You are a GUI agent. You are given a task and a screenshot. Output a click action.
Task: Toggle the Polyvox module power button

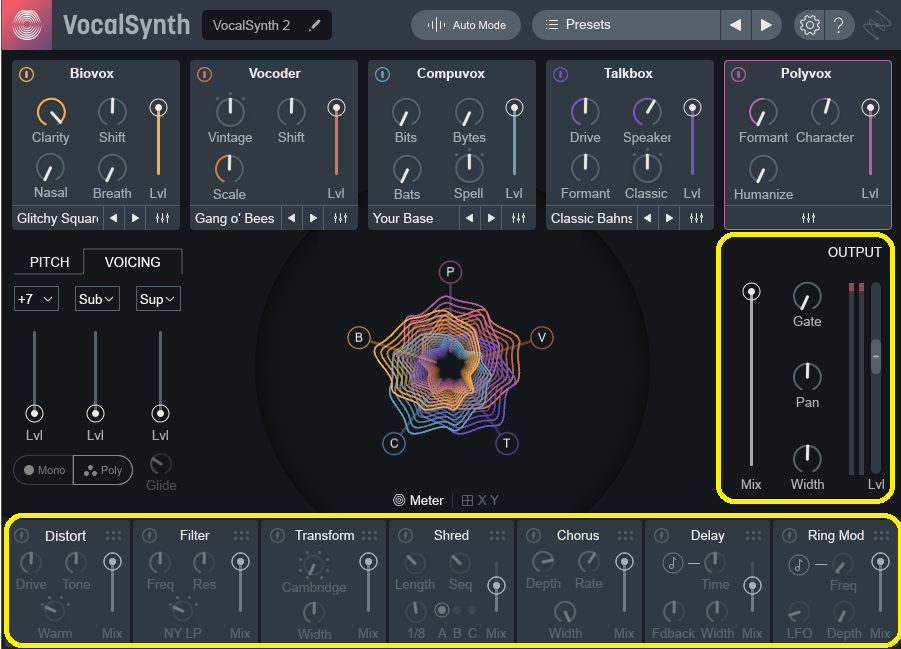(x=738, y=74)
